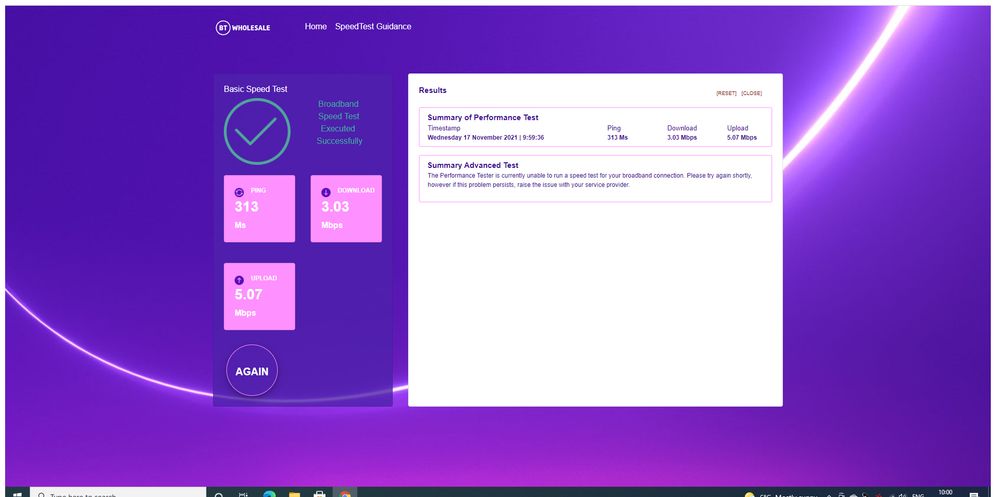Click the Upload column header in summary
Viewport: 998px width, 497px height.
738,129
